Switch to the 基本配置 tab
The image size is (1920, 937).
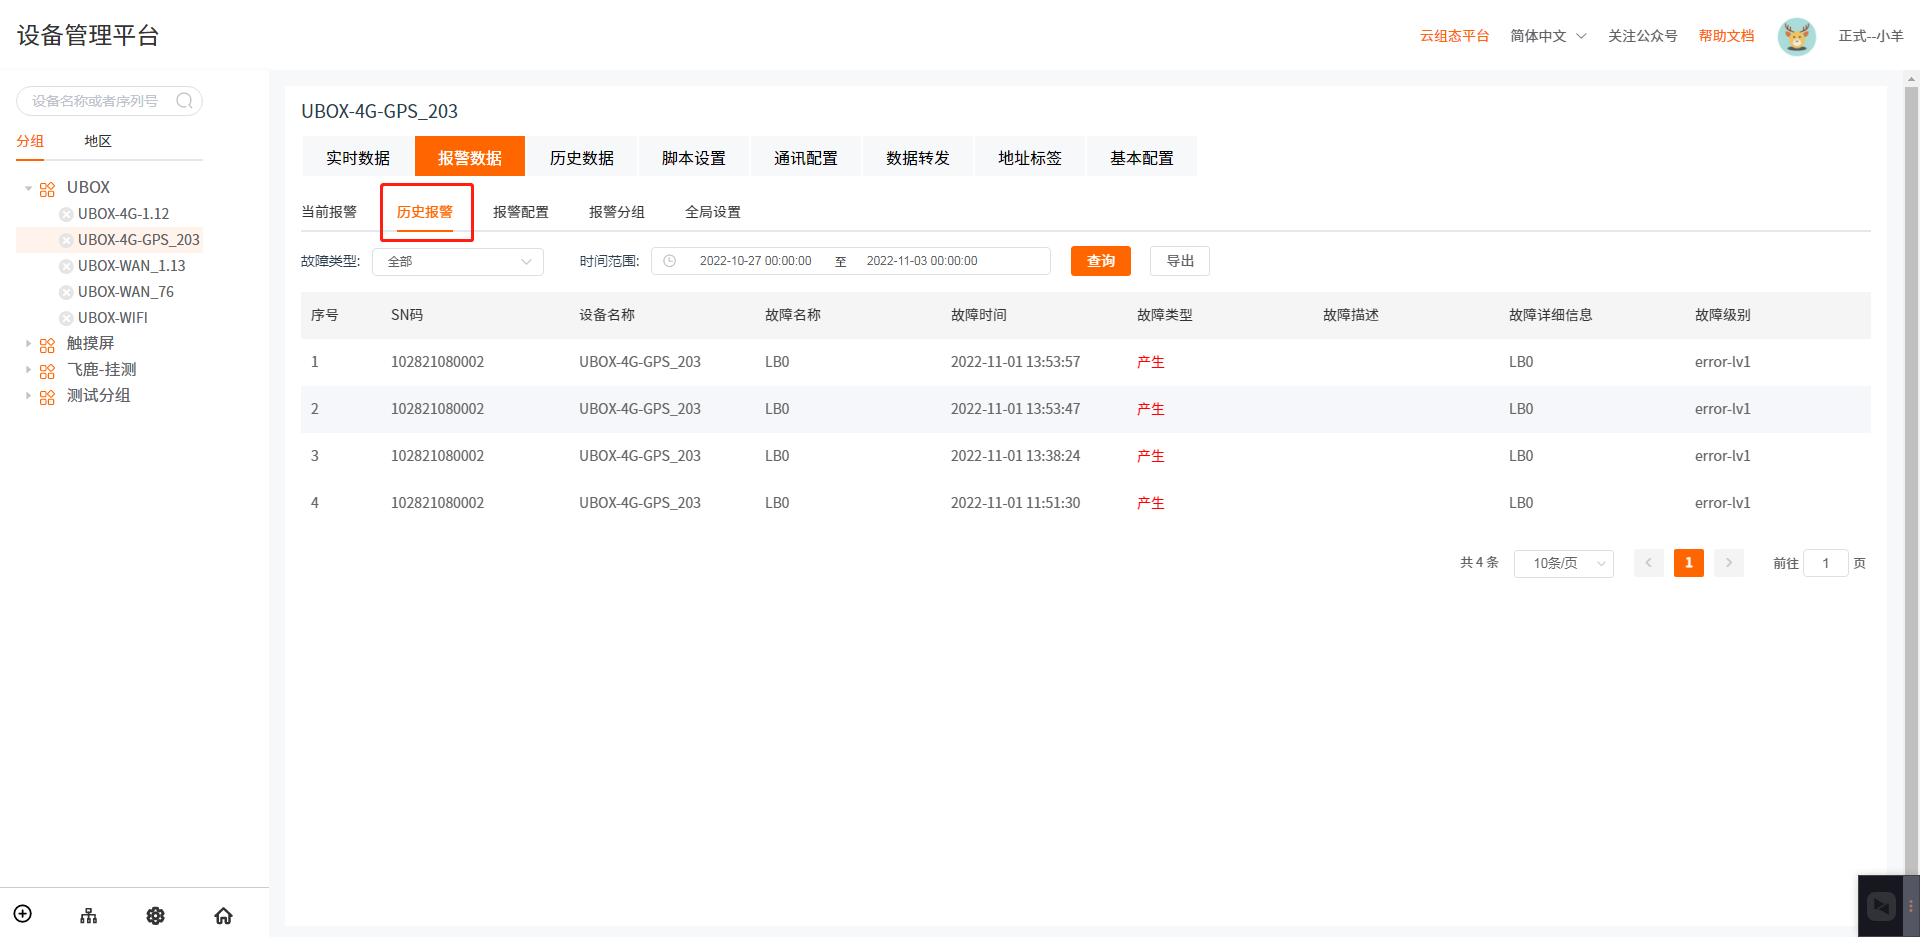tap(1142, 157)
